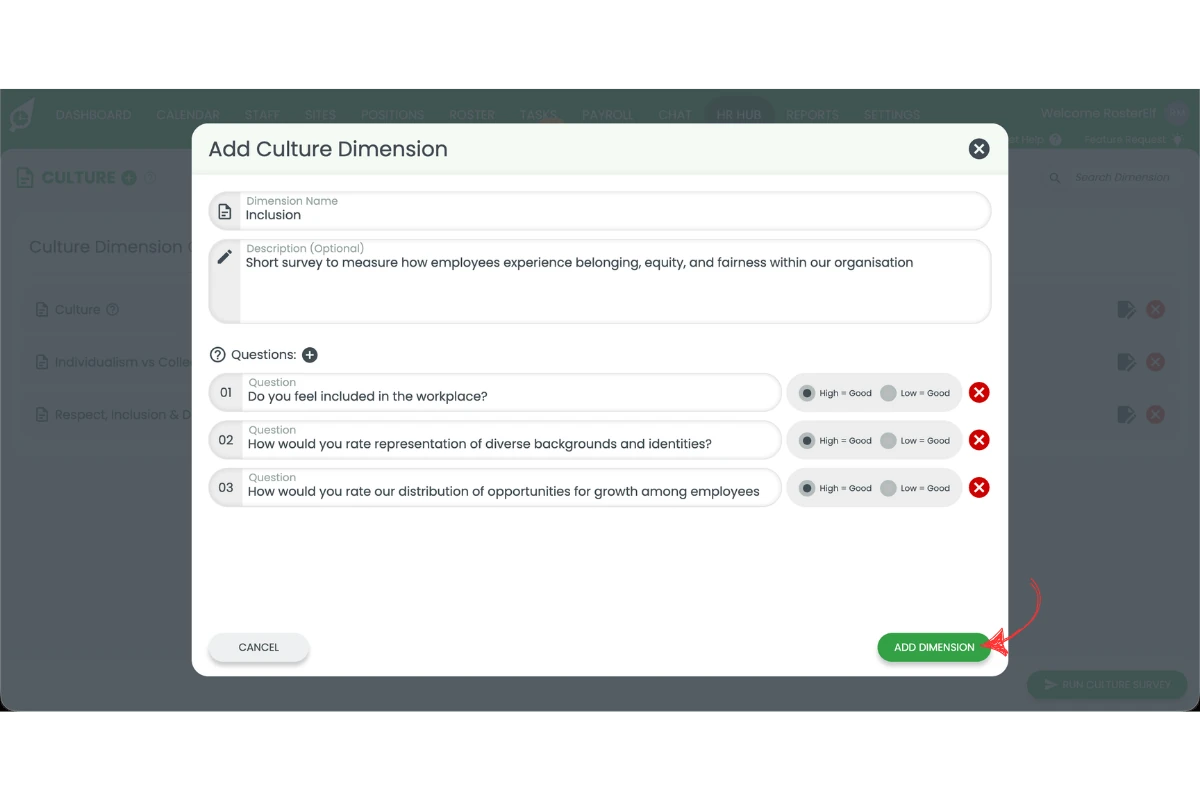Open Staff in background nav bar
Viewport: 1200px width, 800px height.
click(262, 115)
